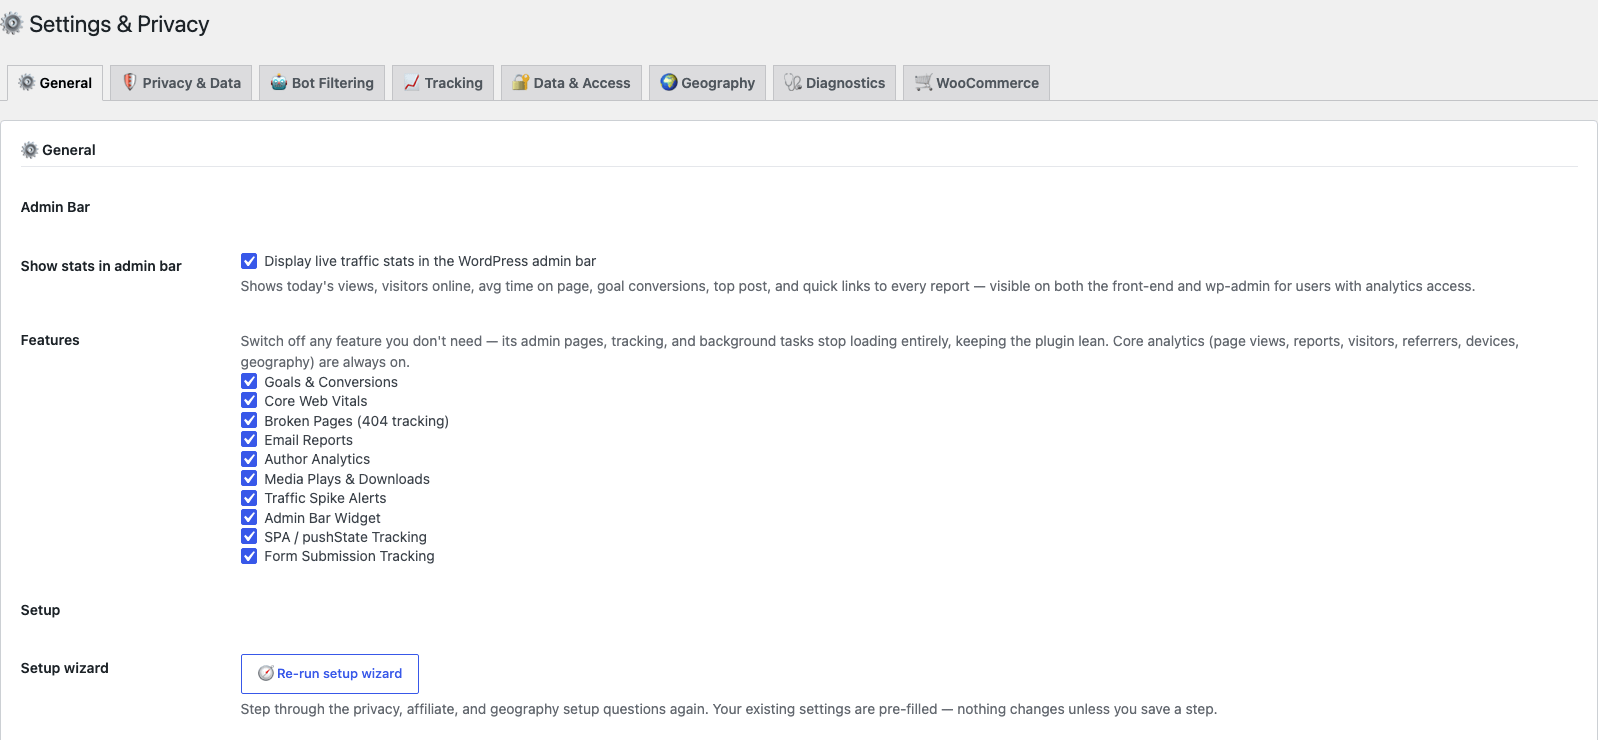
Task: Click the gear icon on General tab
Action: click(x=27, y=83)
